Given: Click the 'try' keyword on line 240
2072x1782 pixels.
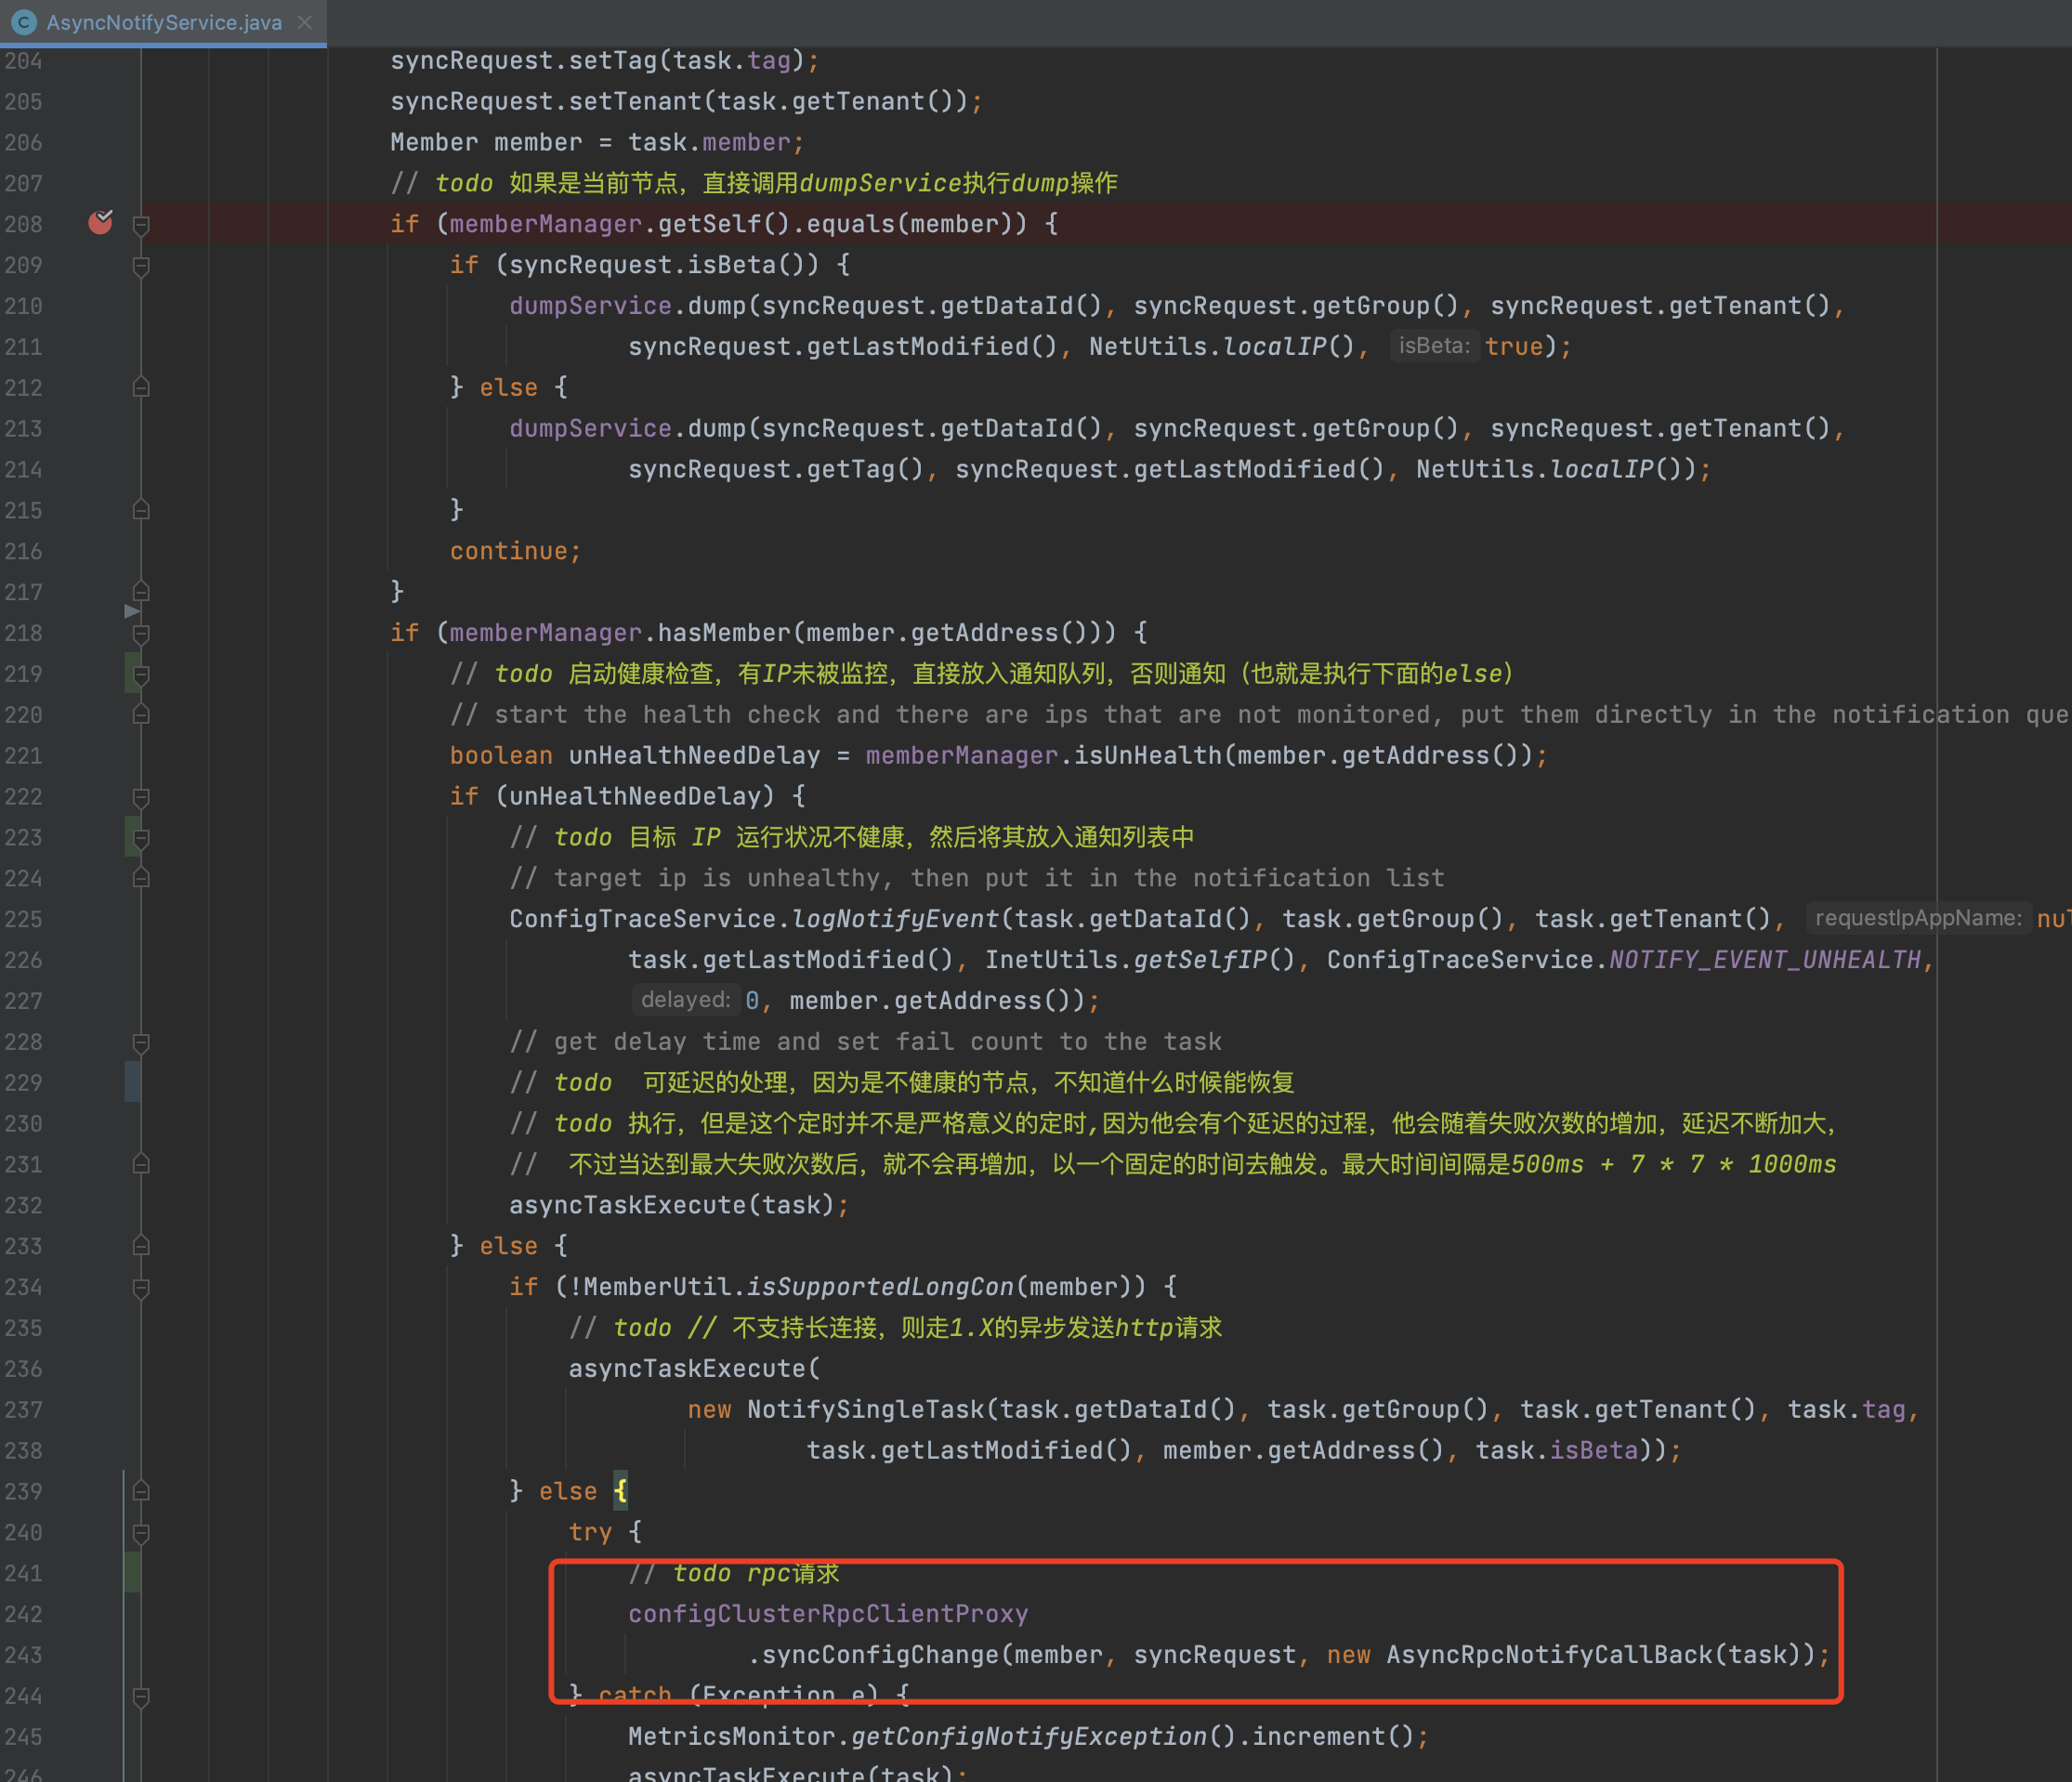Looking at the screenshot, I should 590,1532.
